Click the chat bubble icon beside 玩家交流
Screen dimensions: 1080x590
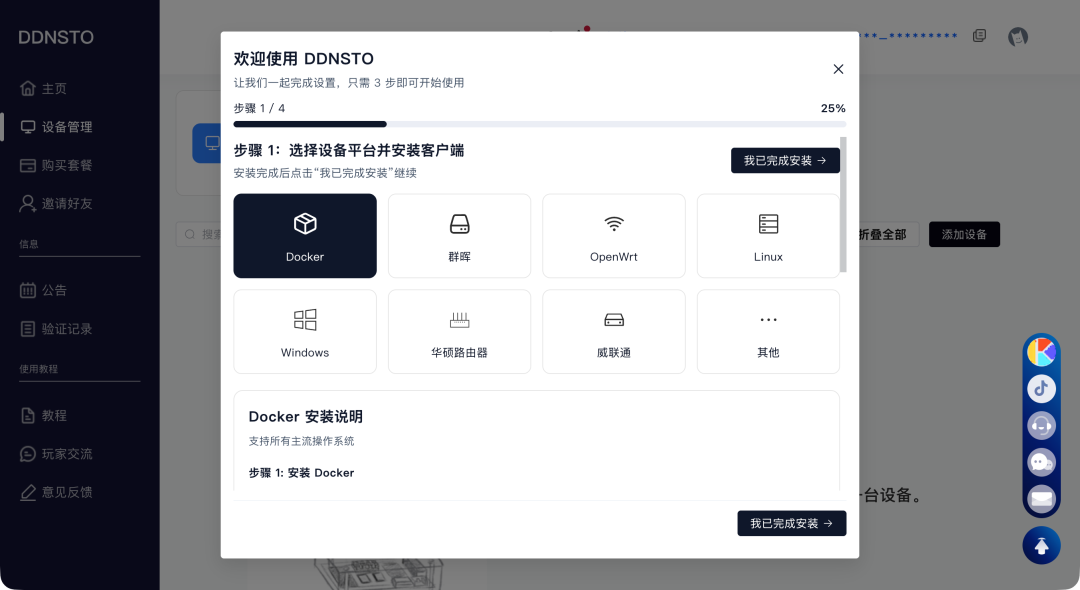click(x=28, y=454)
